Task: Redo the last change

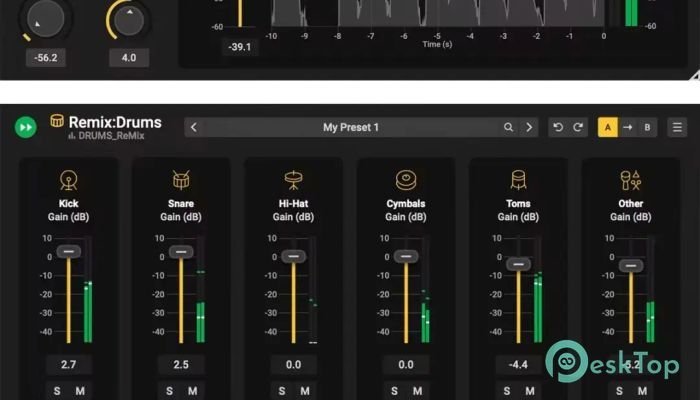Action: [x=578, y=127]
